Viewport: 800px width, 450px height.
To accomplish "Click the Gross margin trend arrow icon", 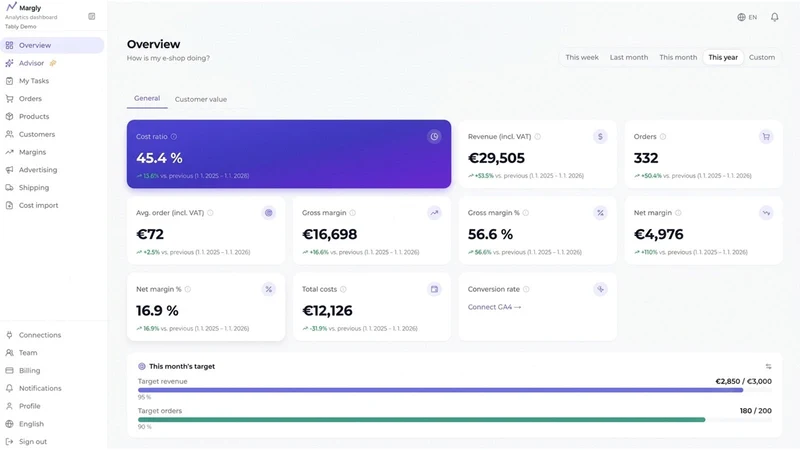I will [434, 213].
